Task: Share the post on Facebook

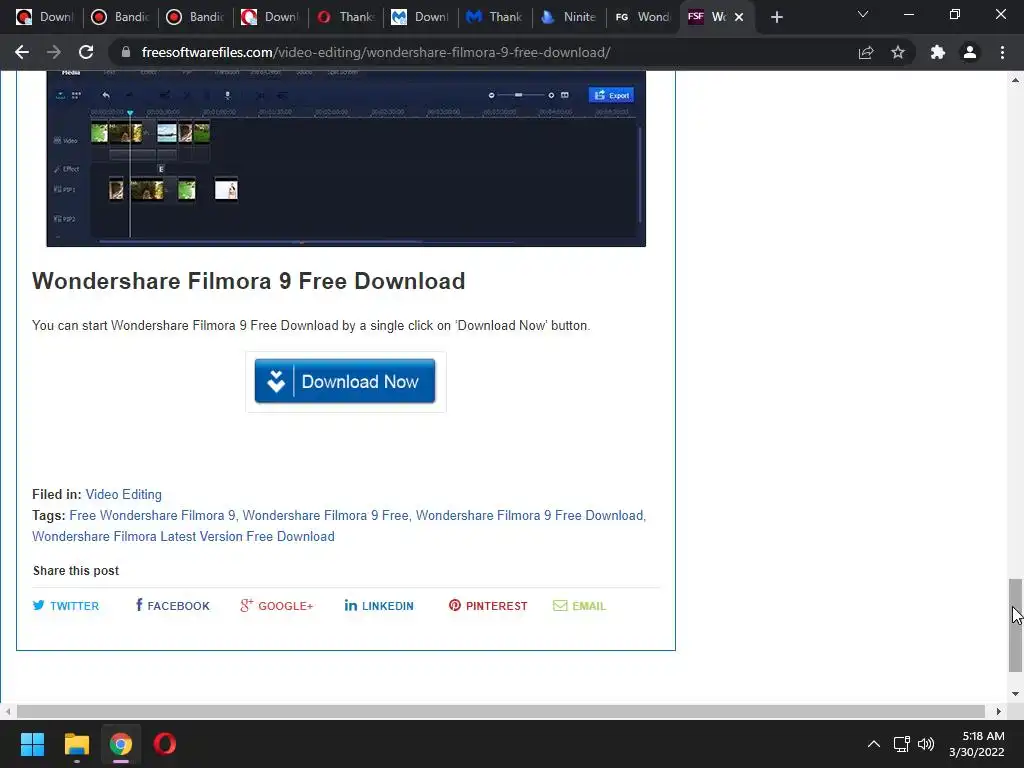Action: pos(172,606)
